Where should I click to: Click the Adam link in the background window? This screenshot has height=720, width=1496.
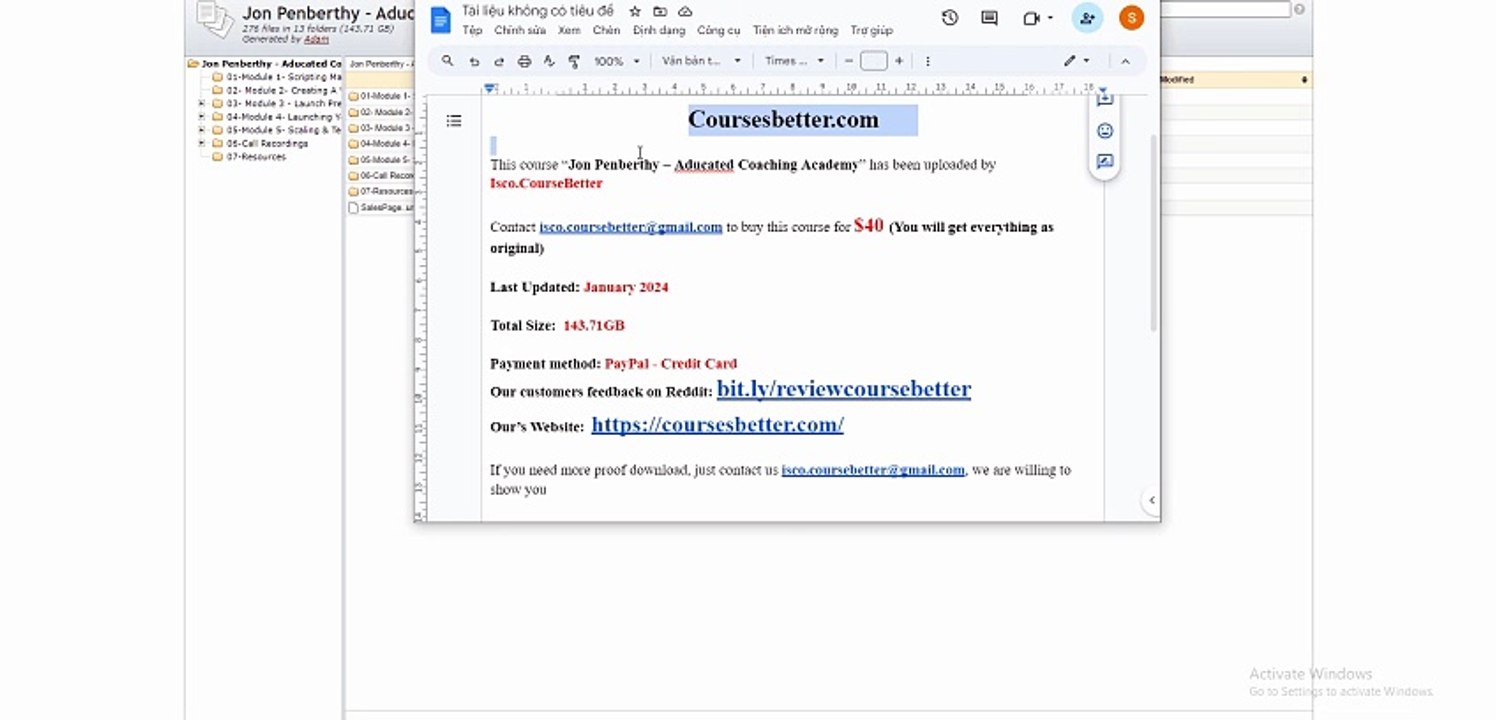pos(316,39)
